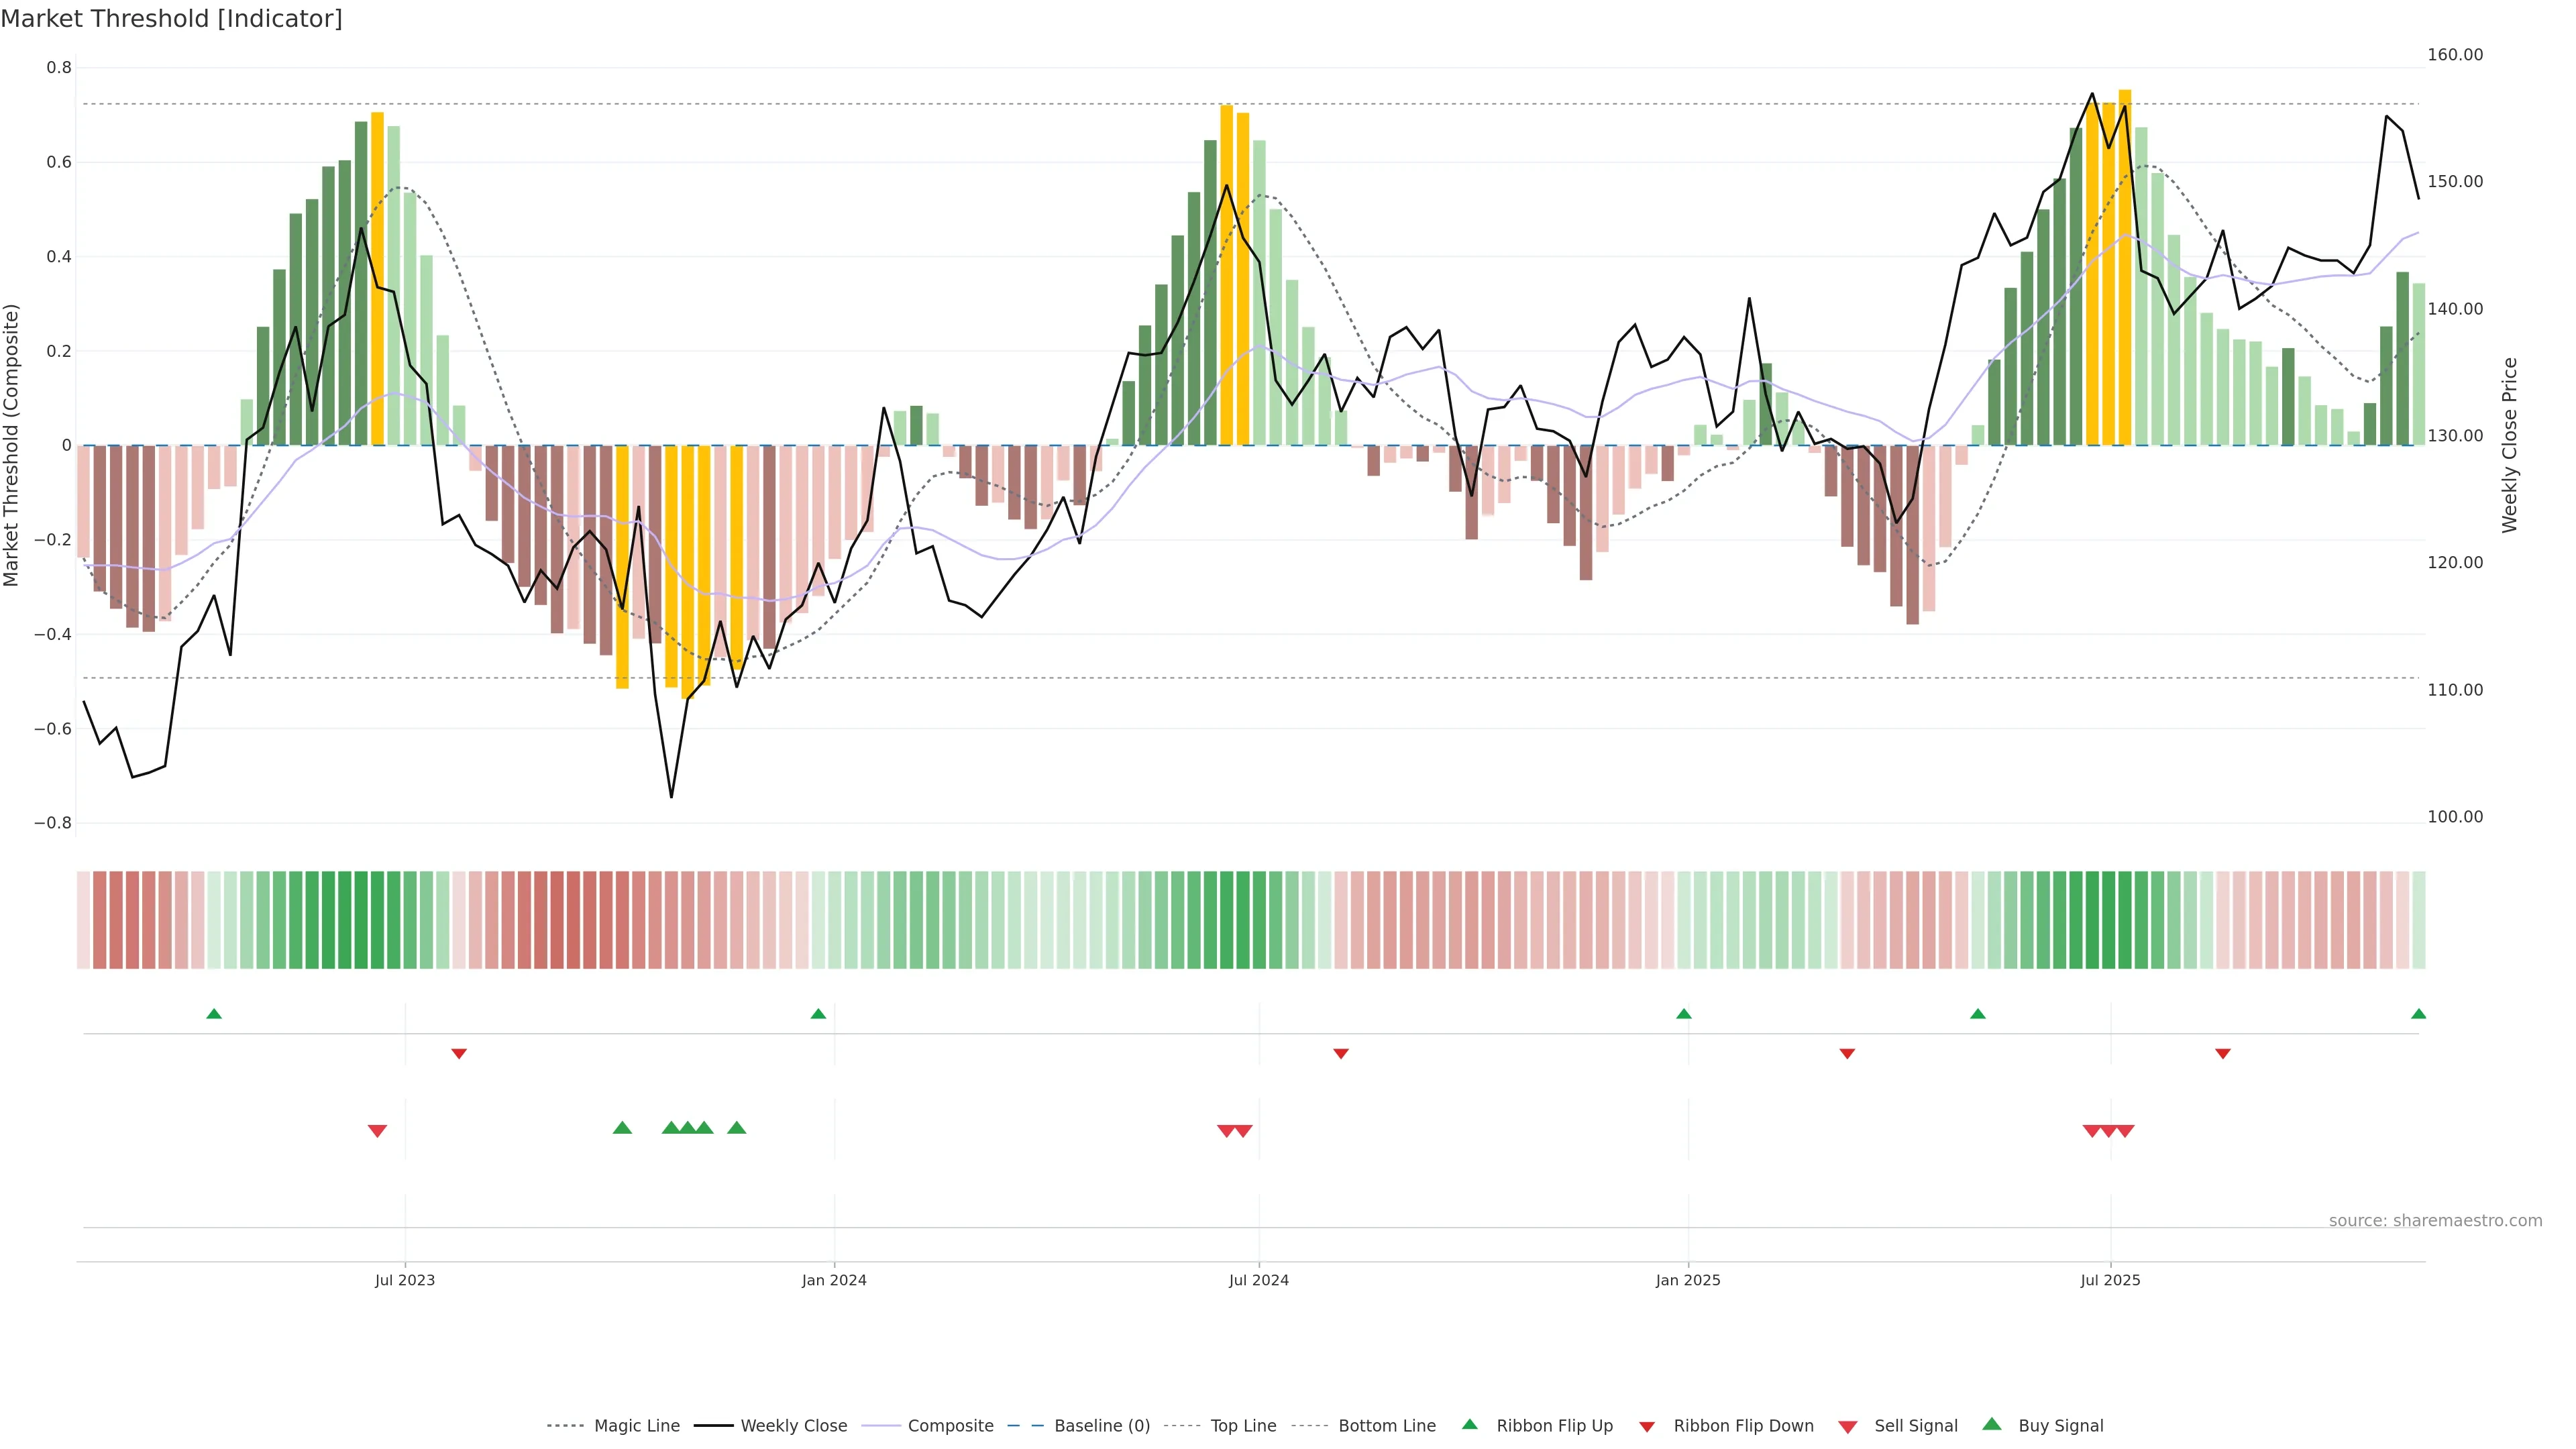Click Ribbon Flip Down legend triangle
Viewport: 2576px width, 1449px height.
[1647, 1427]
